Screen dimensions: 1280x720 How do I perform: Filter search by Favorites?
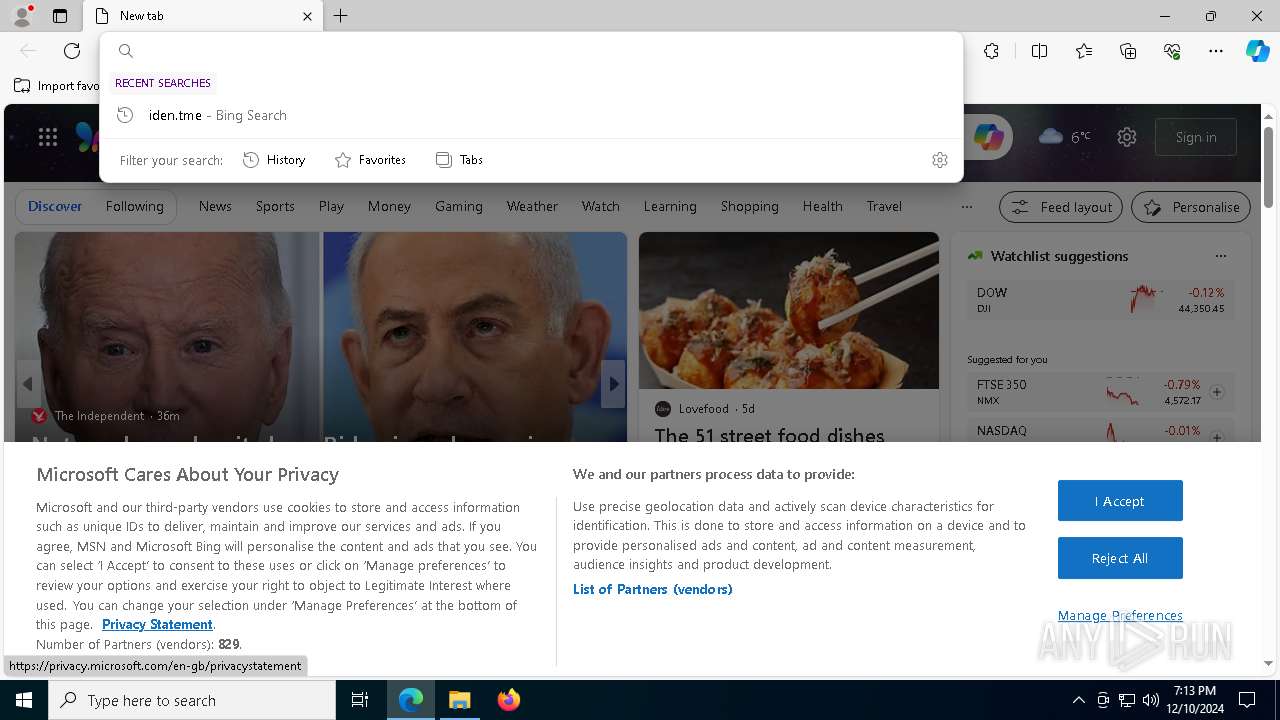pos(370,160)
